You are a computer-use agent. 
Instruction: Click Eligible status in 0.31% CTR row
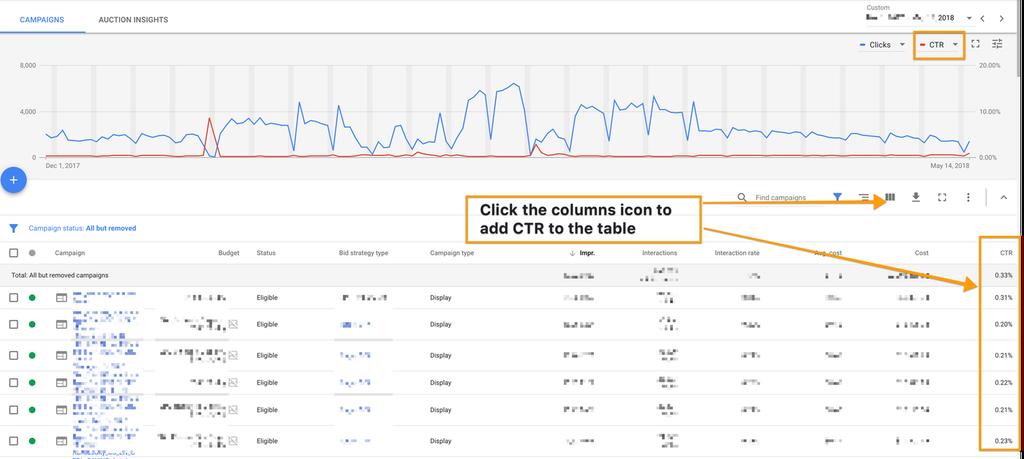tap(267, 298)
